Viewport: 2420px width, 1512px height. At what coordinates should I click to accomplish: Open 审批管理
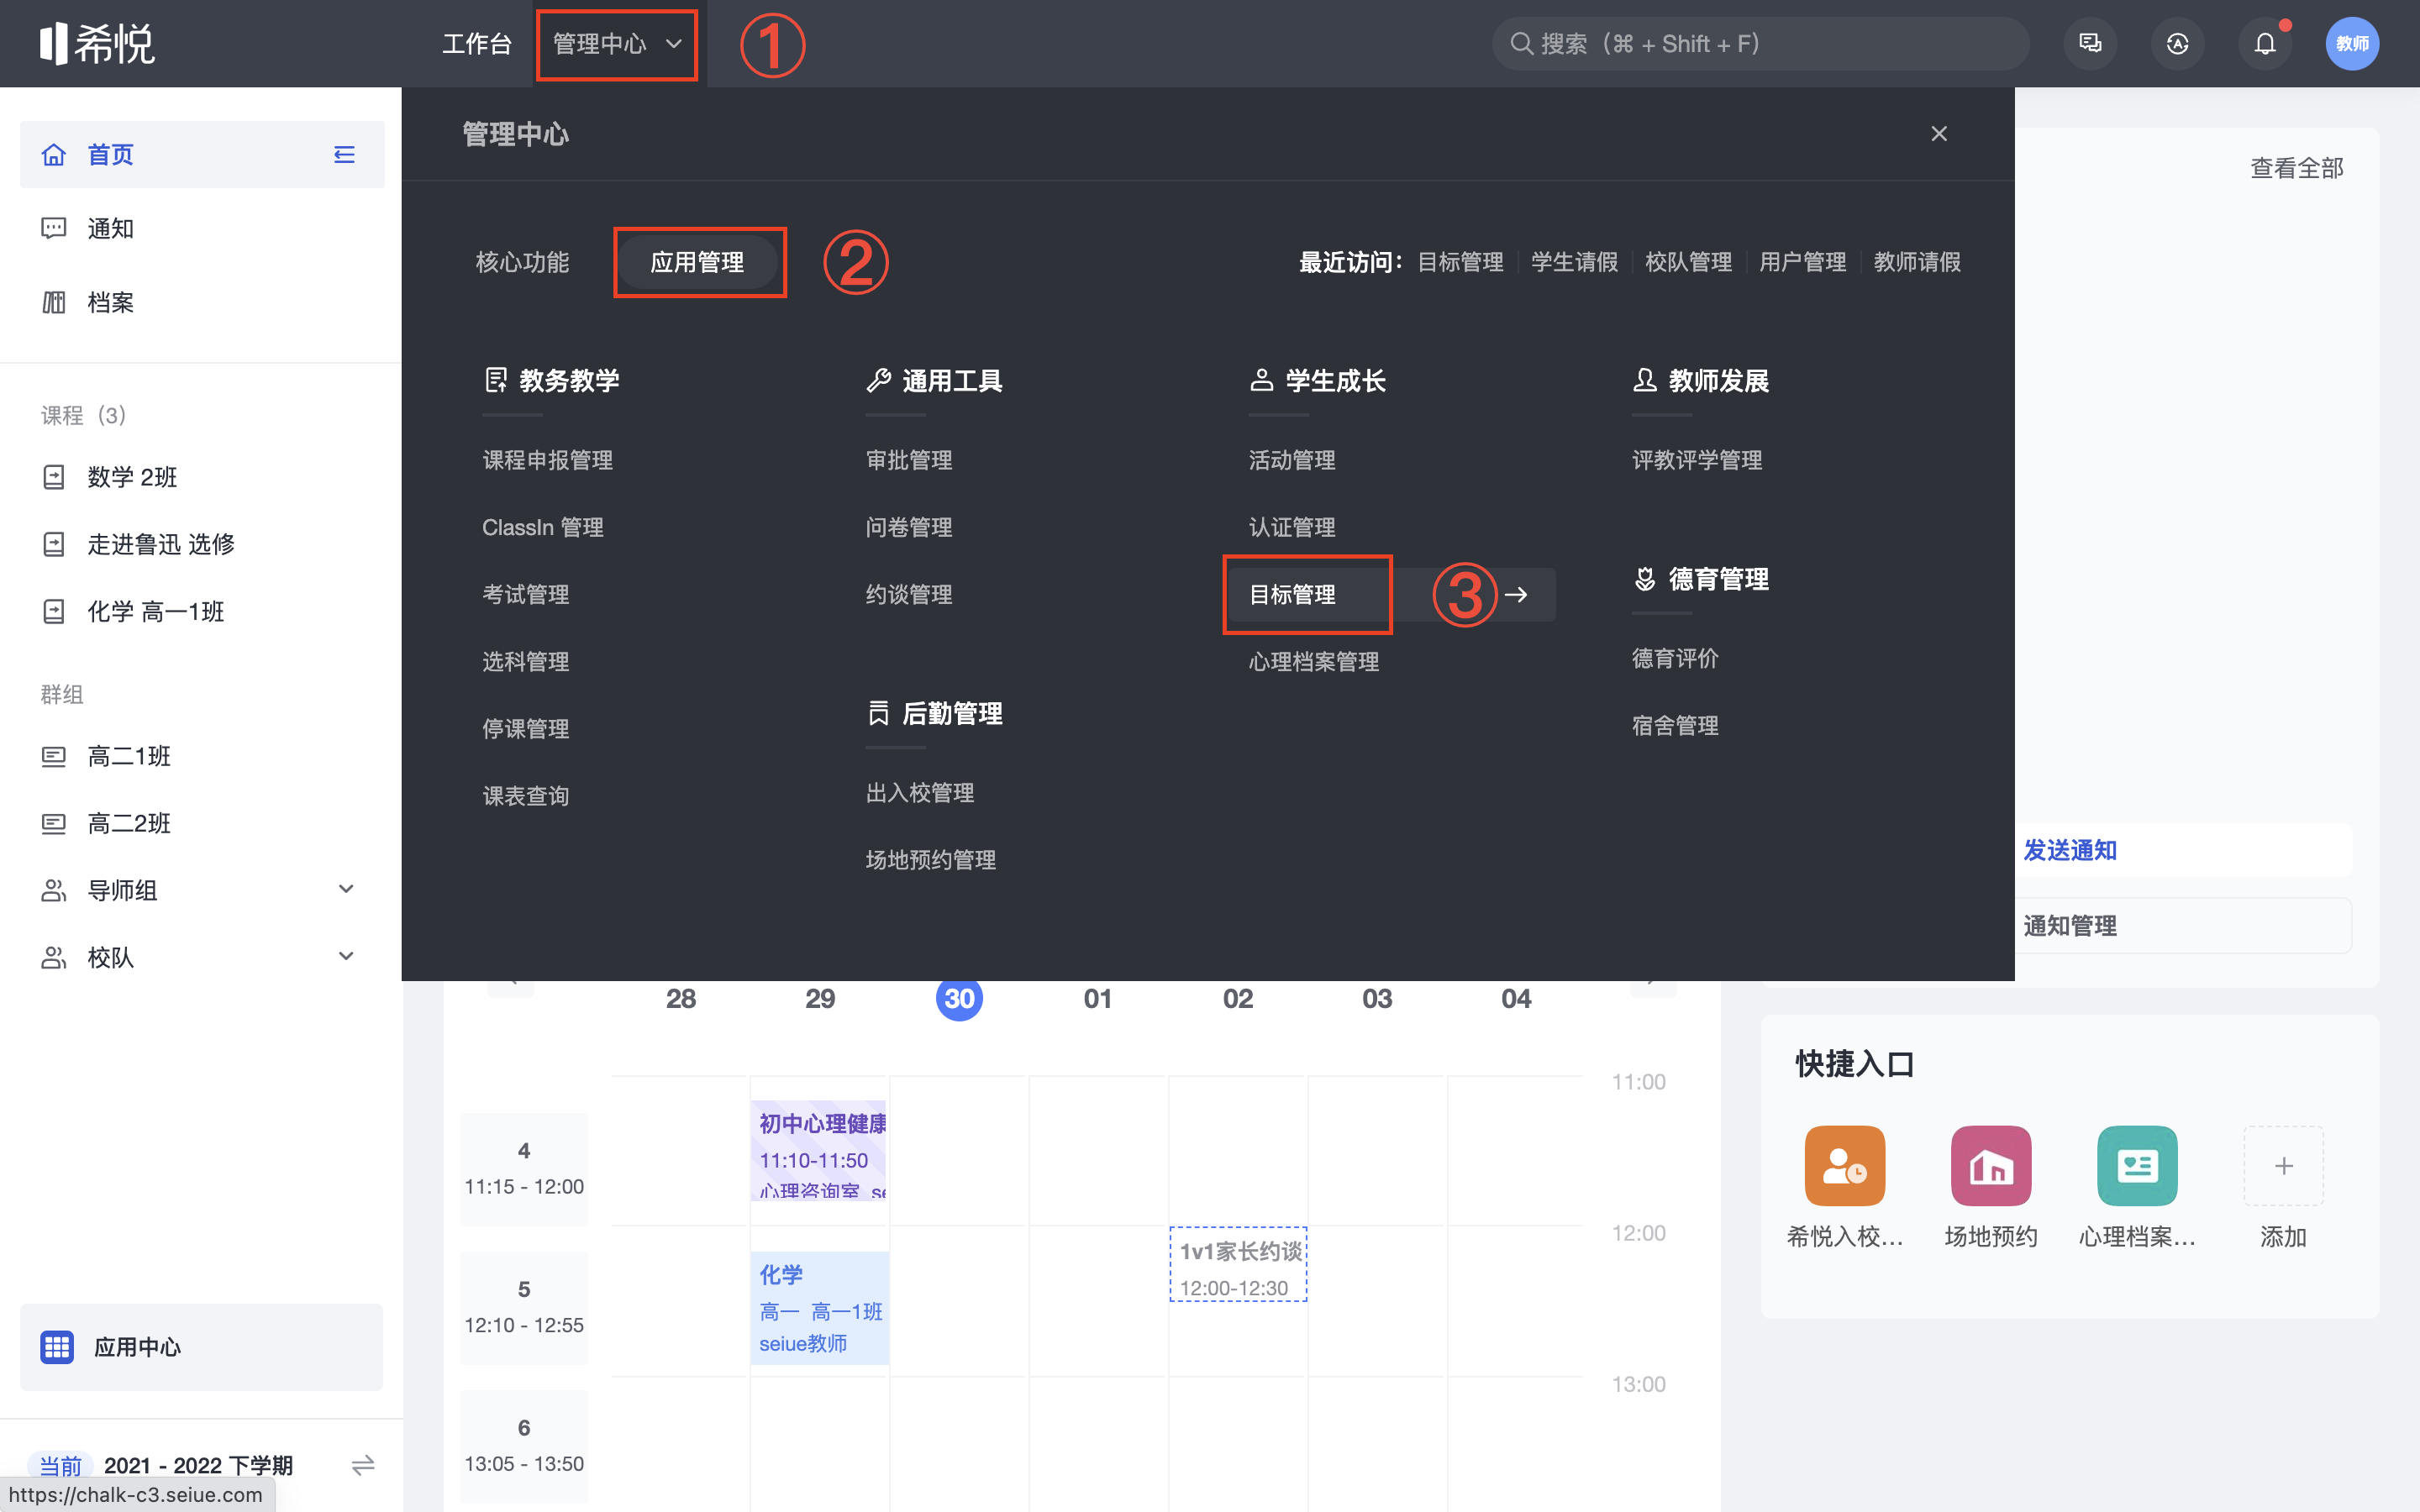(x=908, y=460)
